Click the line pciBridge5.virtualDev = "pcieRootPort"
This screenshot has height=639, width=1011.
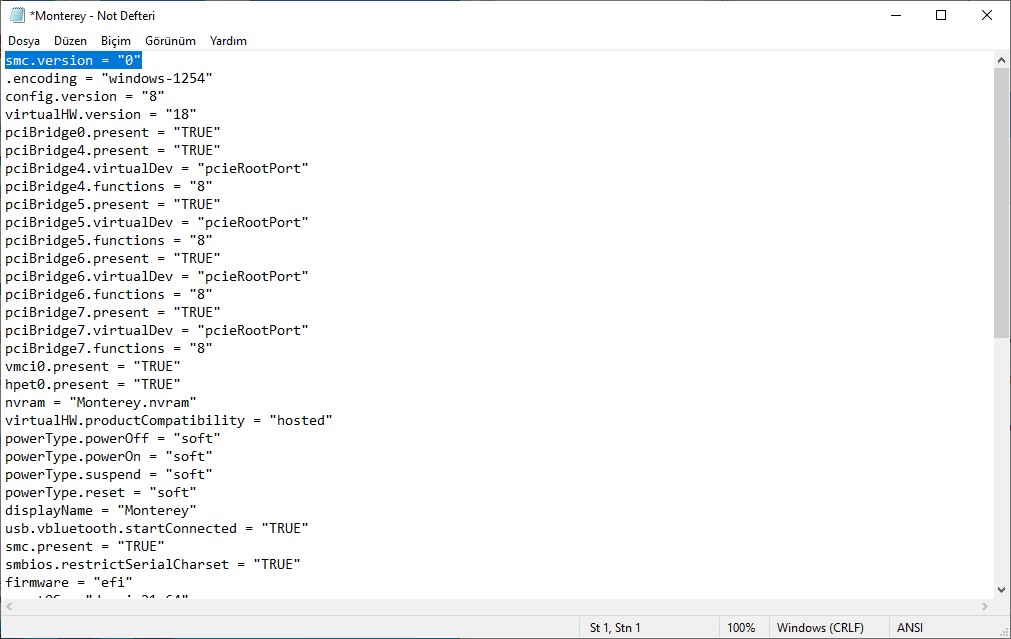[157, 223]
